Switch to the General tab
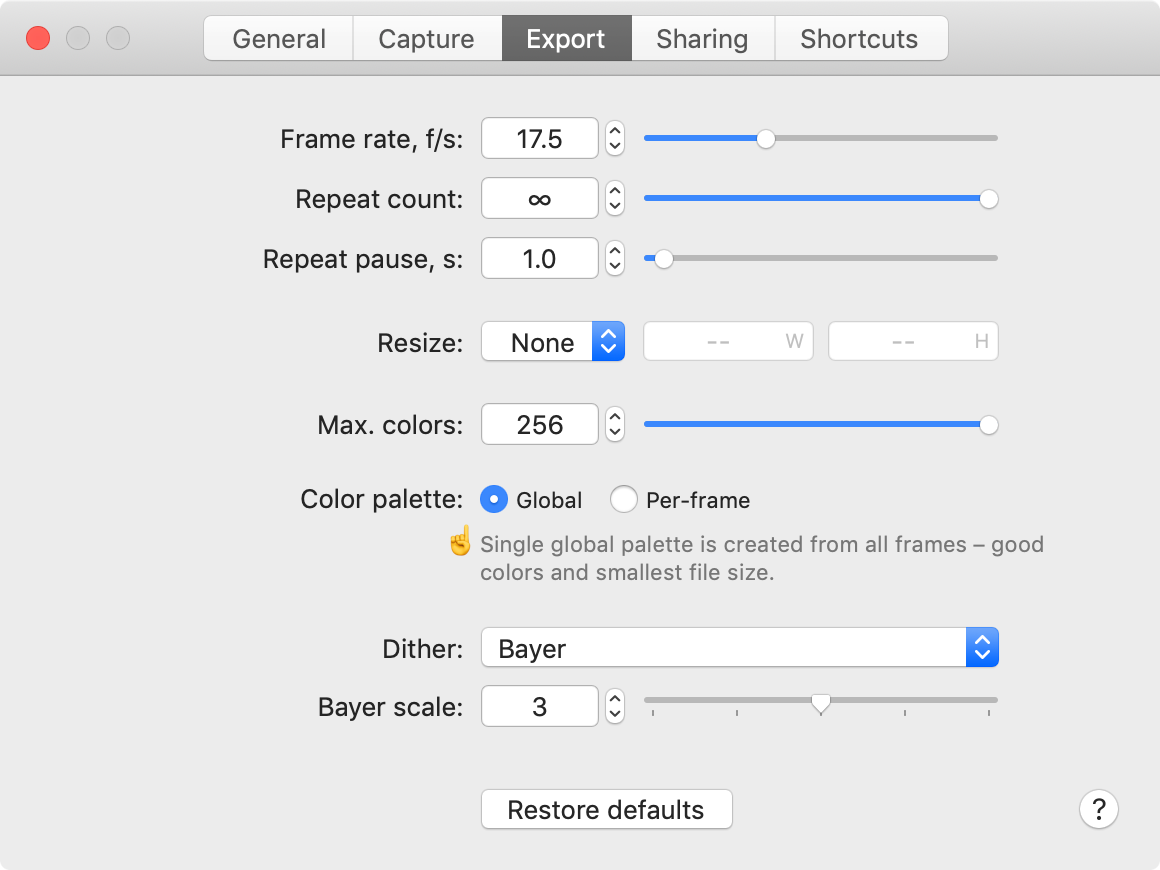Image resolution: width=1160 pixels, height=870 pixels. coord(279,39)
